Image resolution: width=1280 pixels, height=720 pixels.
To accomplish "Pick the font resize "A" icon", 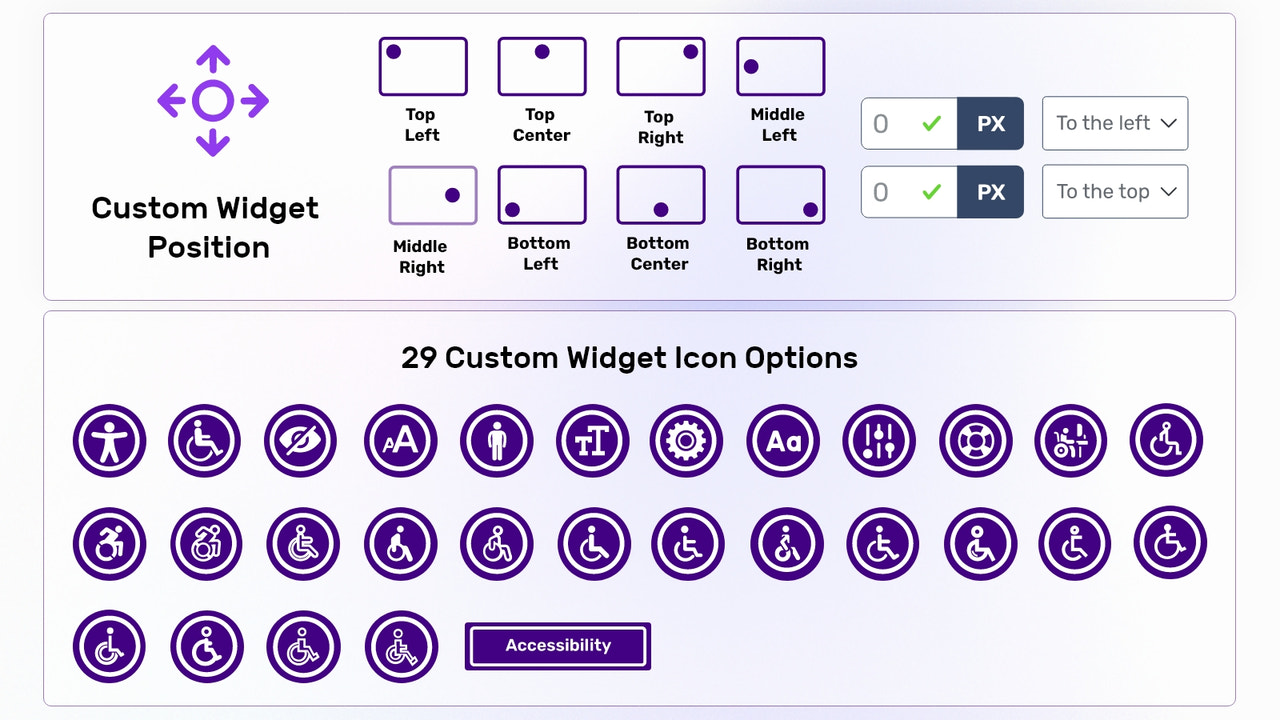I will coord(399,440).
